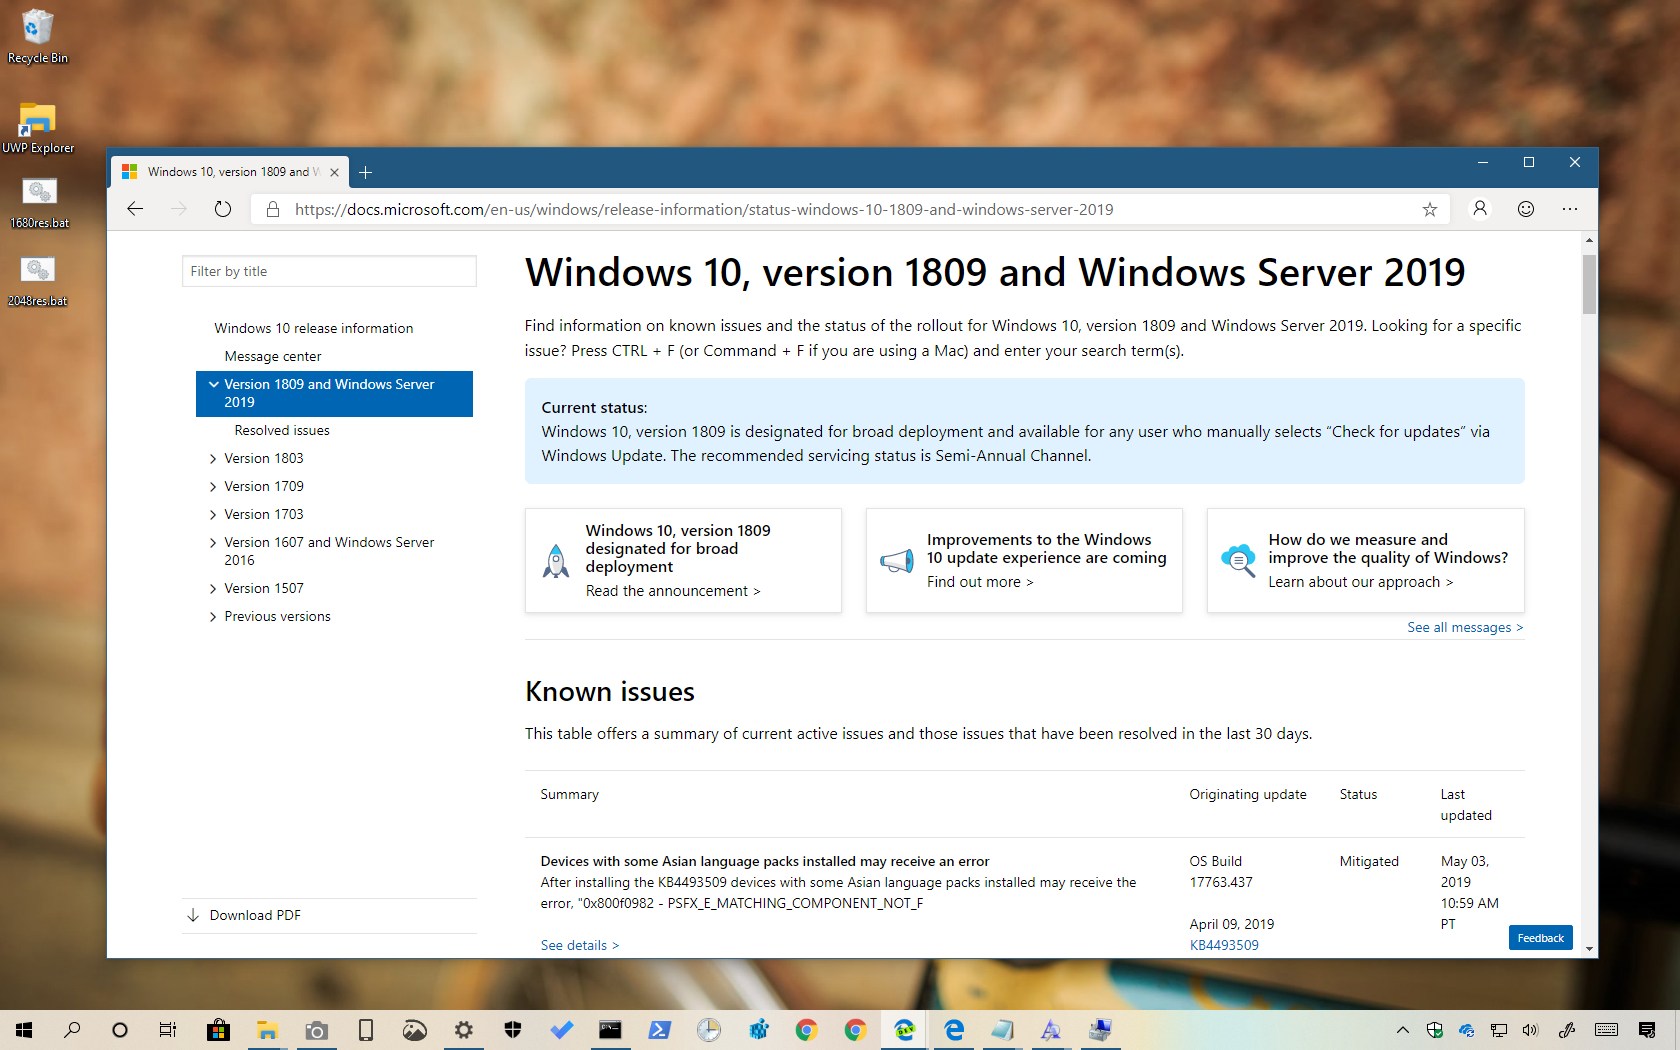Click the blue Feedback button

click(1540, 938)
